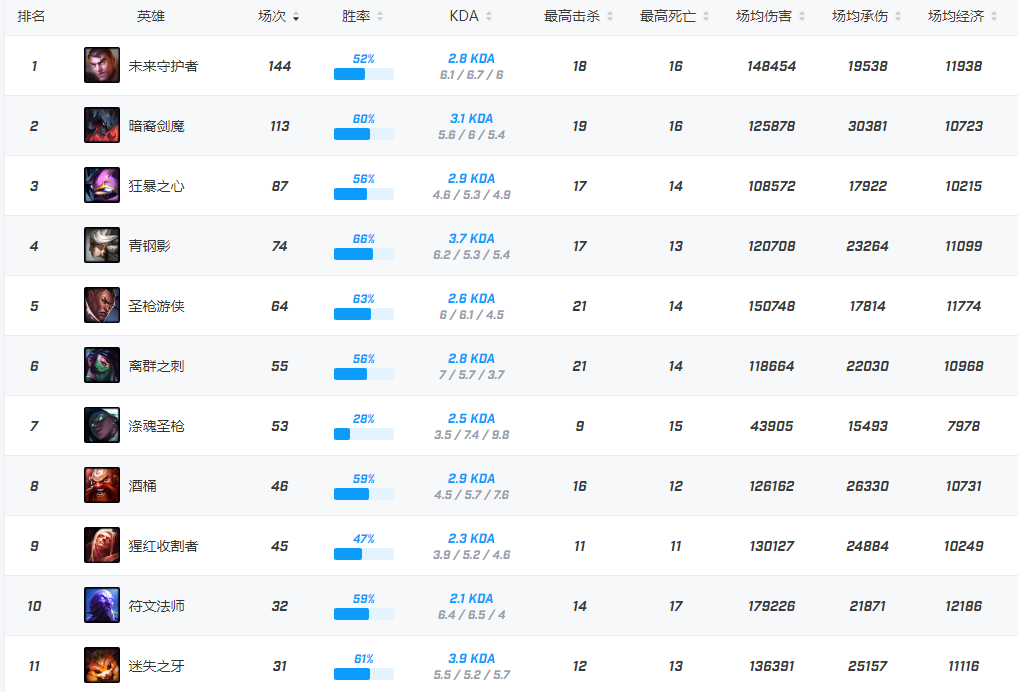Viewport: 1018px width, 692px height.
Task: Click the 英雄 column header
Action: pos(151,16)
